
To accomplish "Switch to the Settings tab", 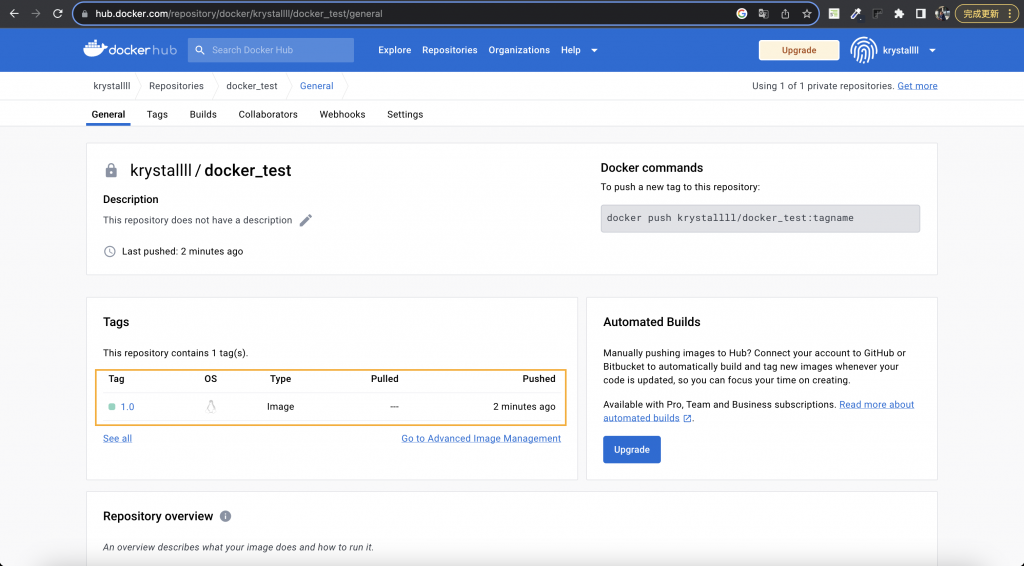I will (x=405, y=114).
